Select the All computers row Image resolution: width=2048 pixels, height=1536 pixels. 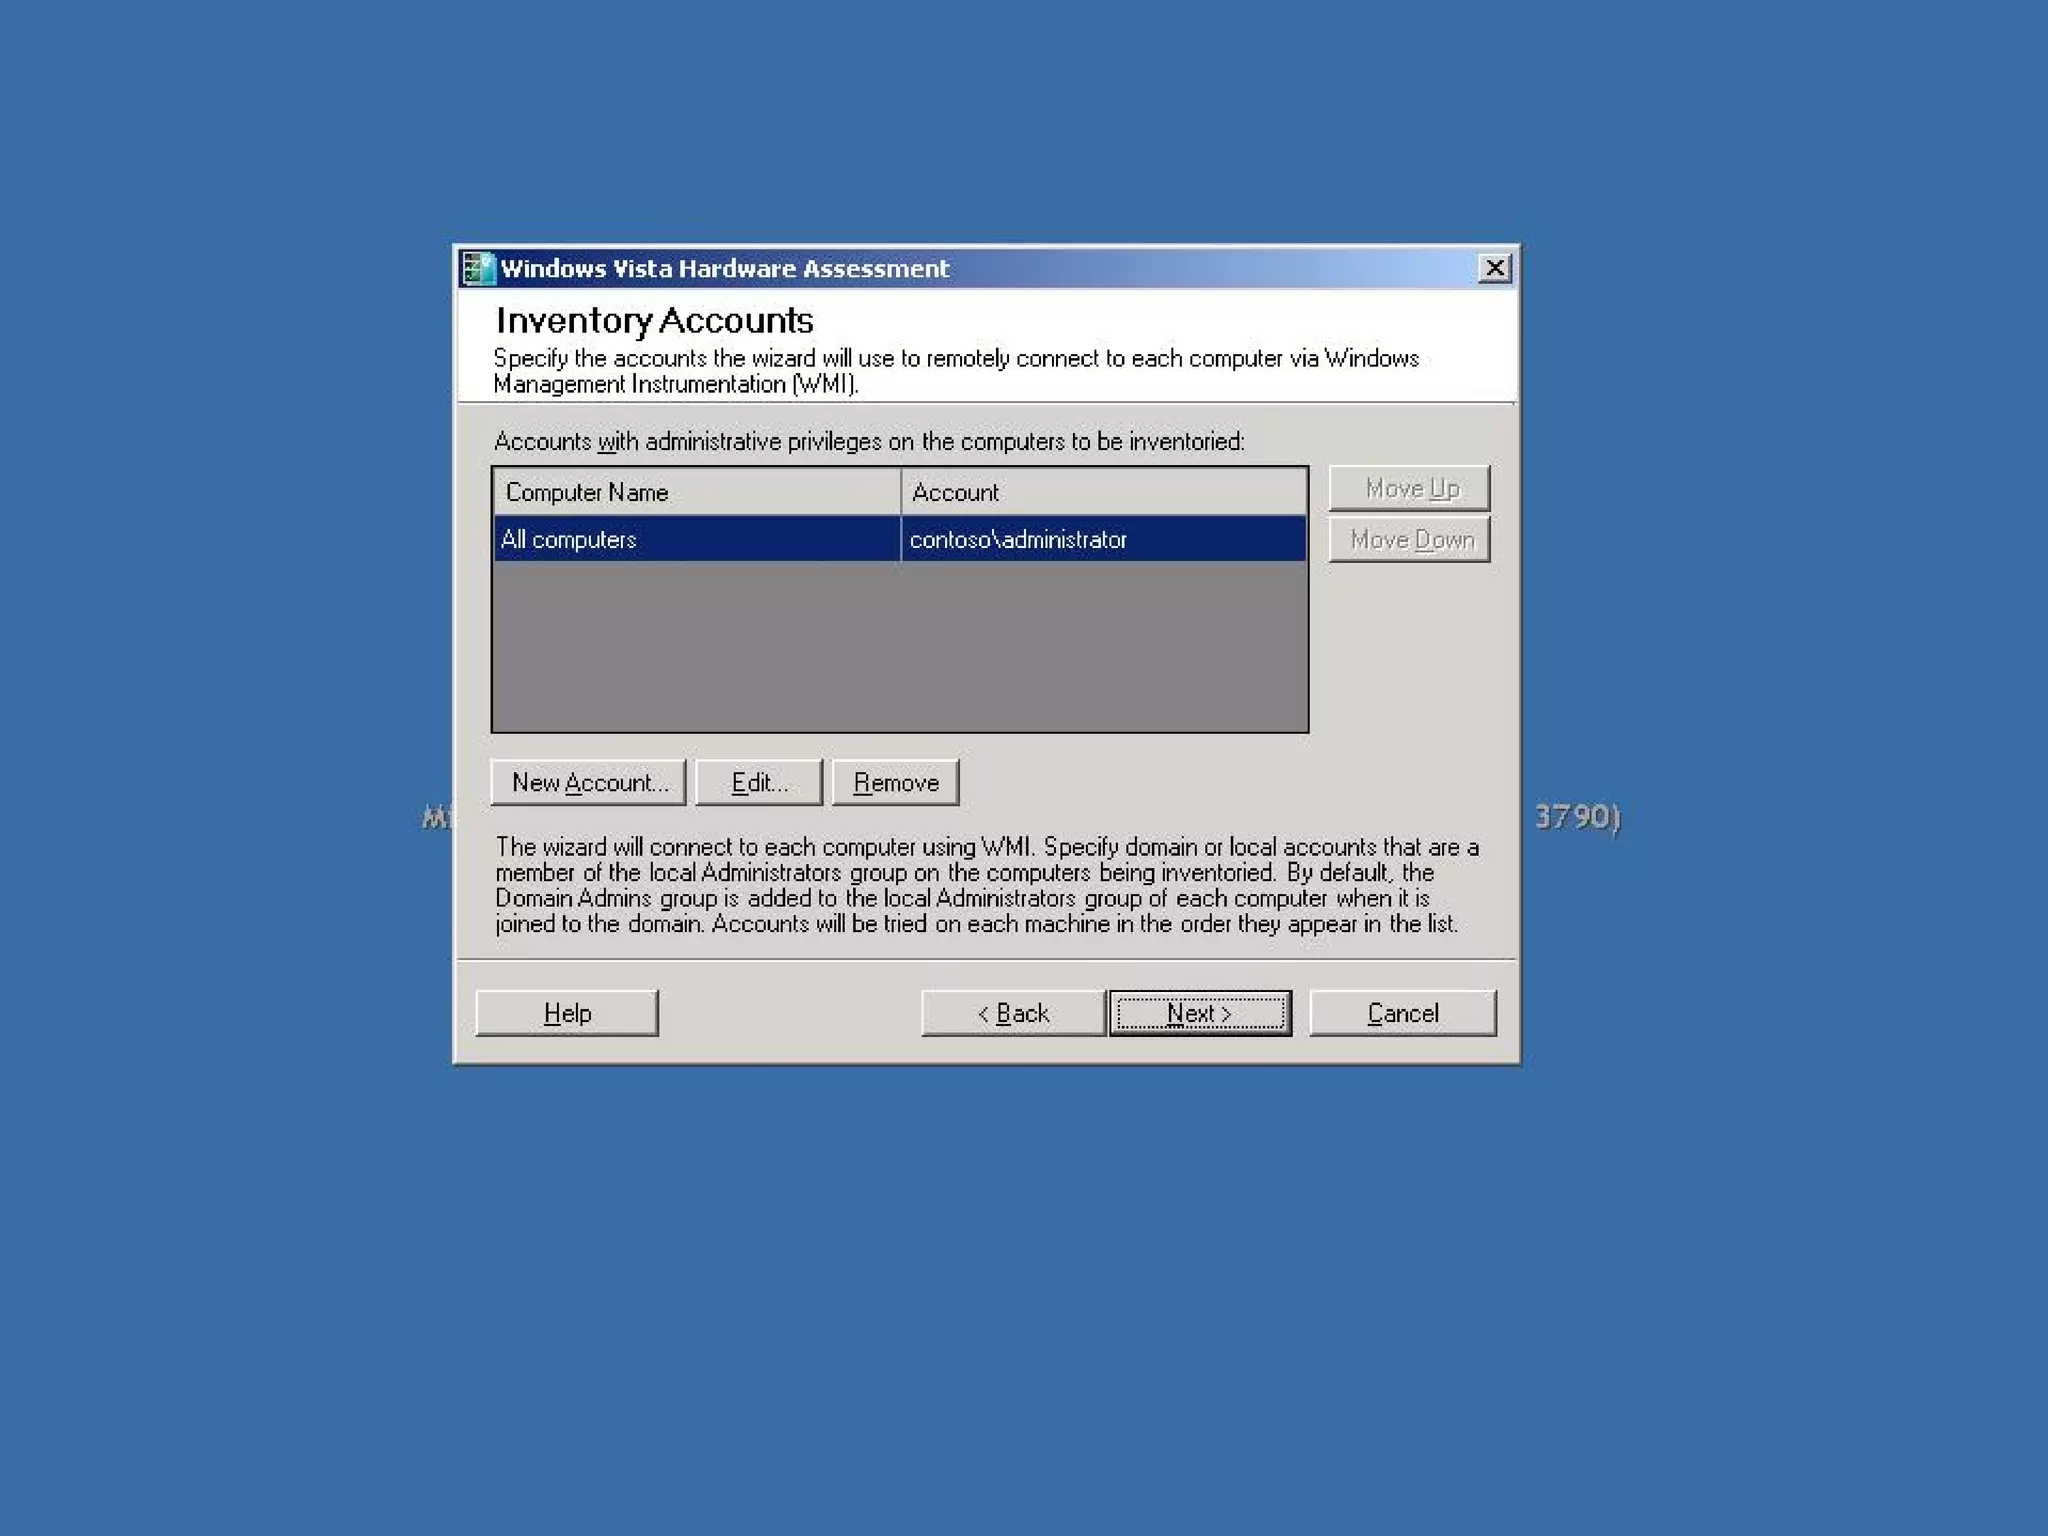click(x=568, y=540)
